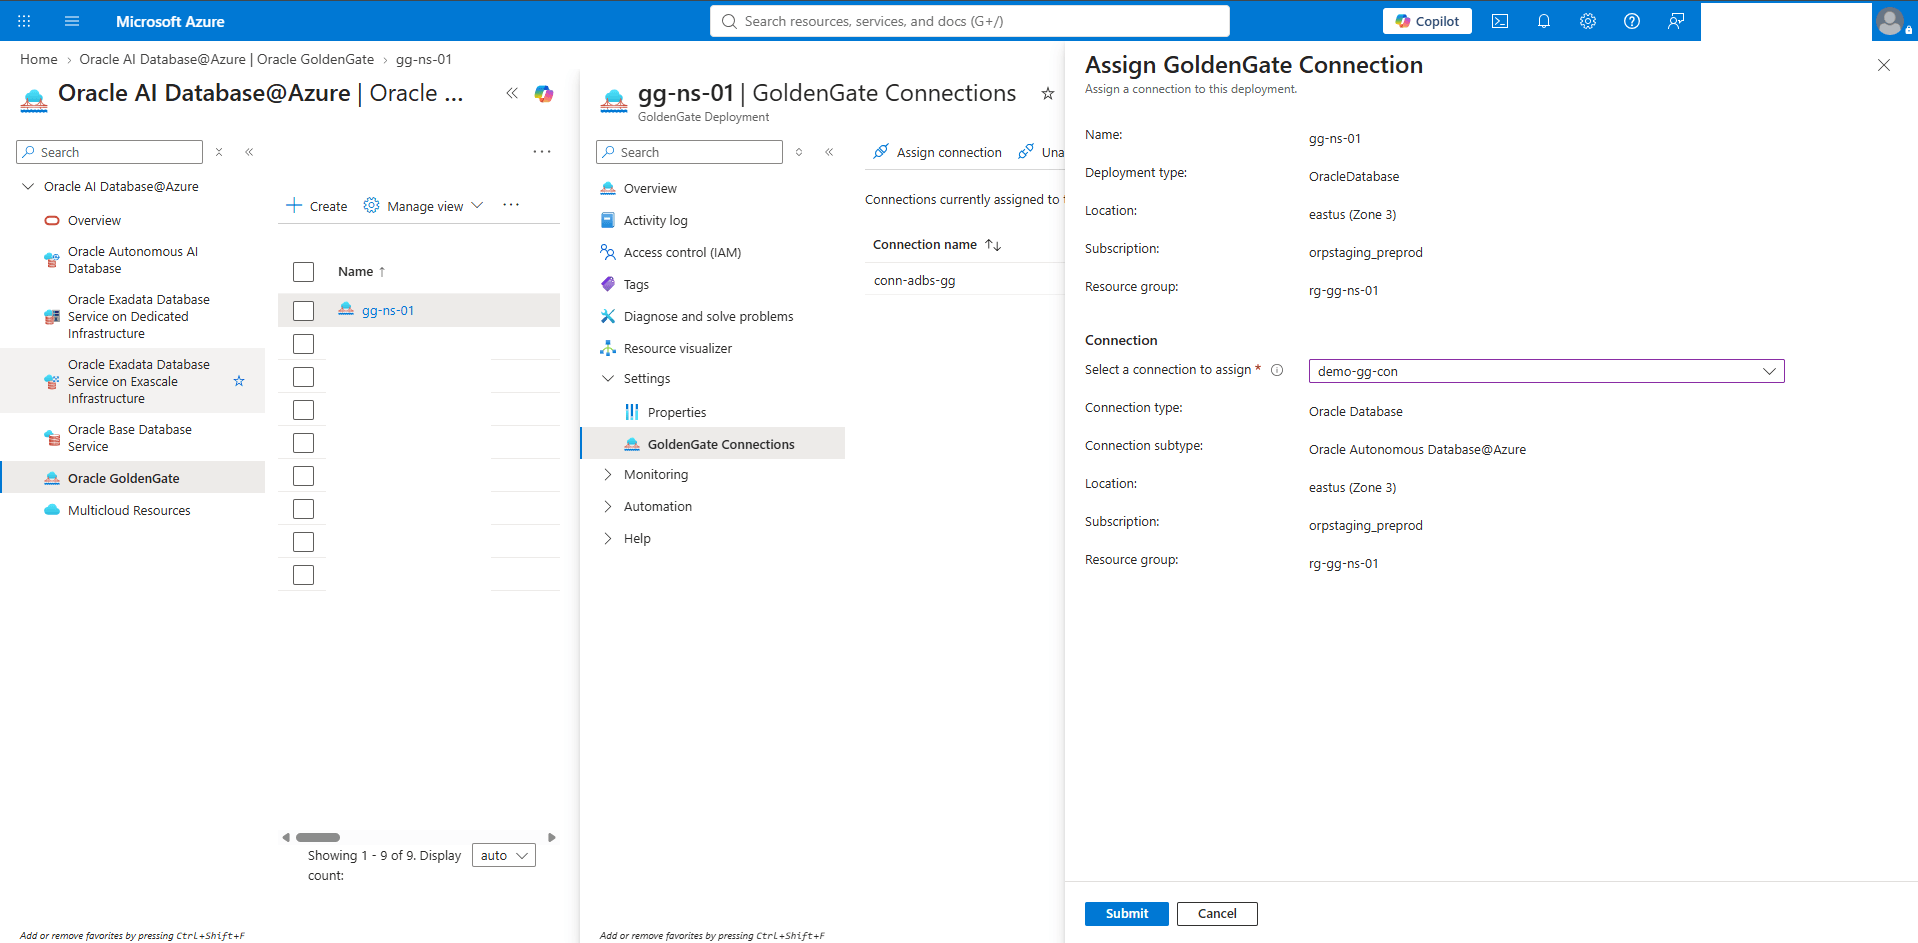Check the fifth row checkbox beneath the gg-ns-01 row
This screenshot has width=1918, height=943.
304,476
